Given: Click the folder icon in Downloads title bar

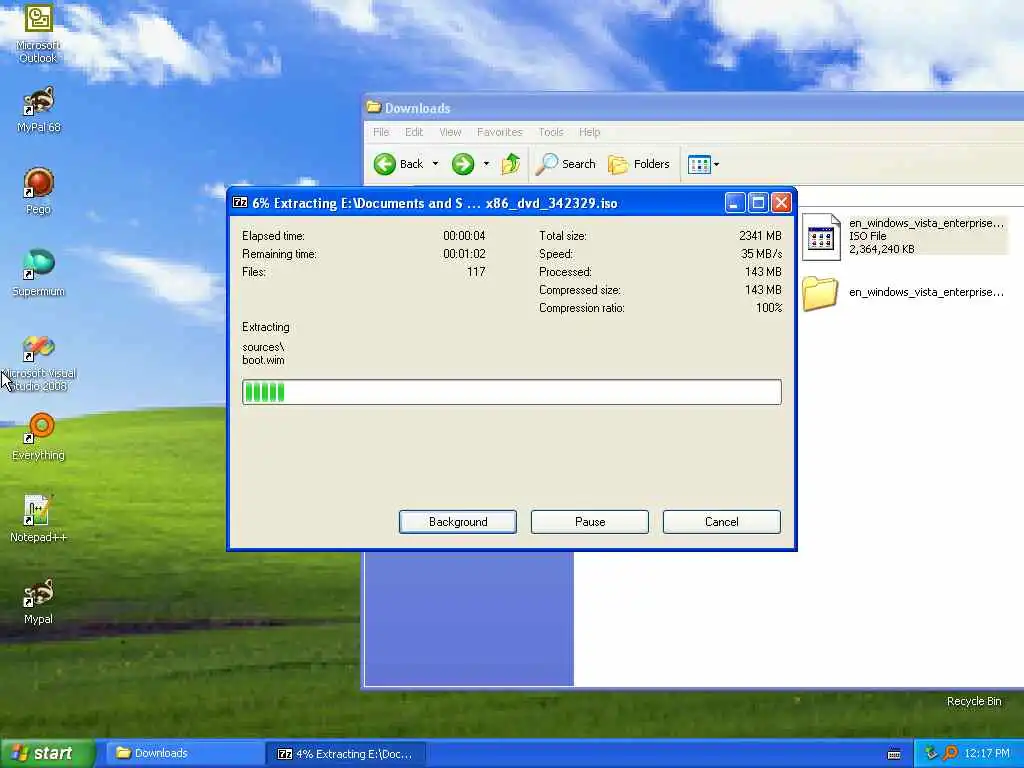Looking at the screenshot, I should pos(374,107).
